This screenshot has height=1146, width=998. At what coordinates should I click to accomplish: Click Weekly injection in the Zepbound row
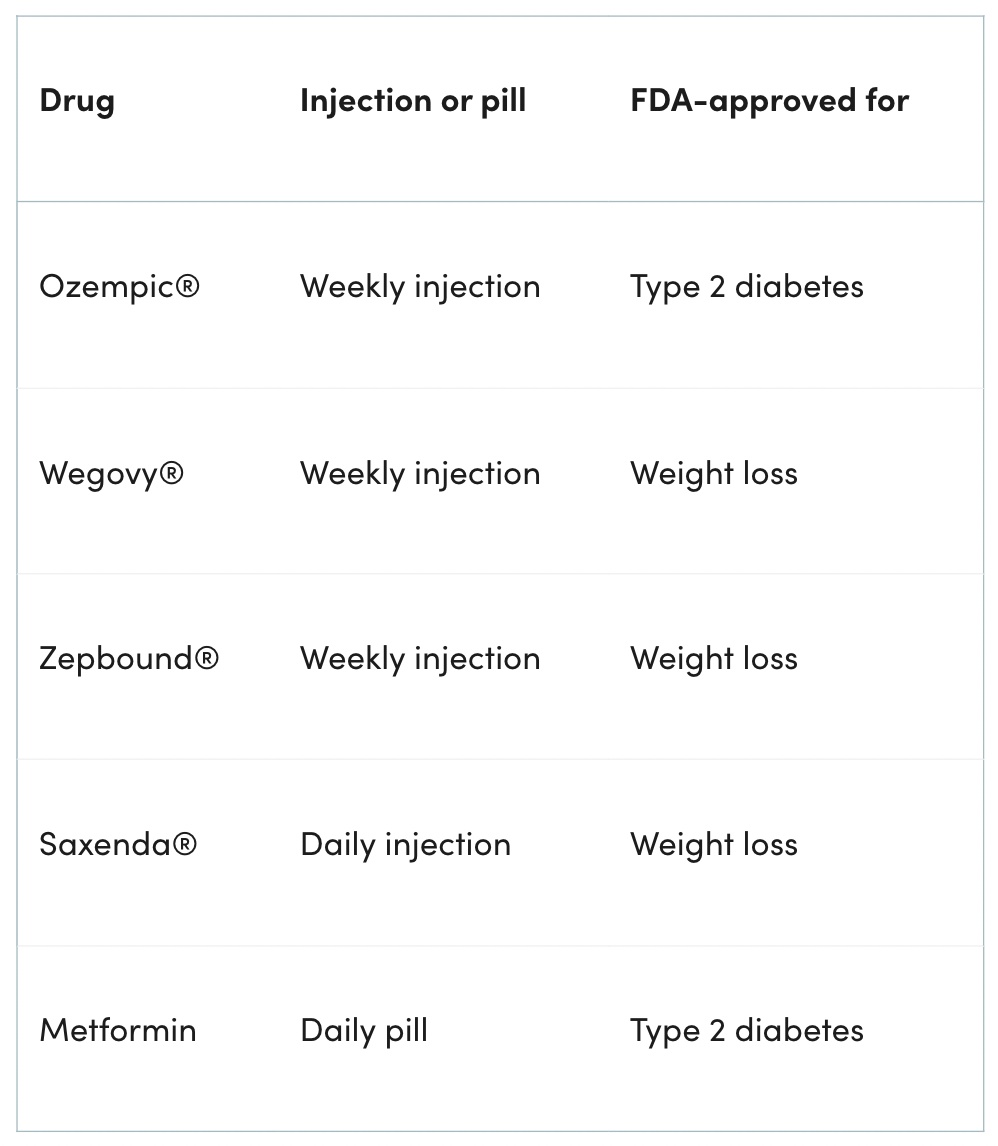[420, 658]
